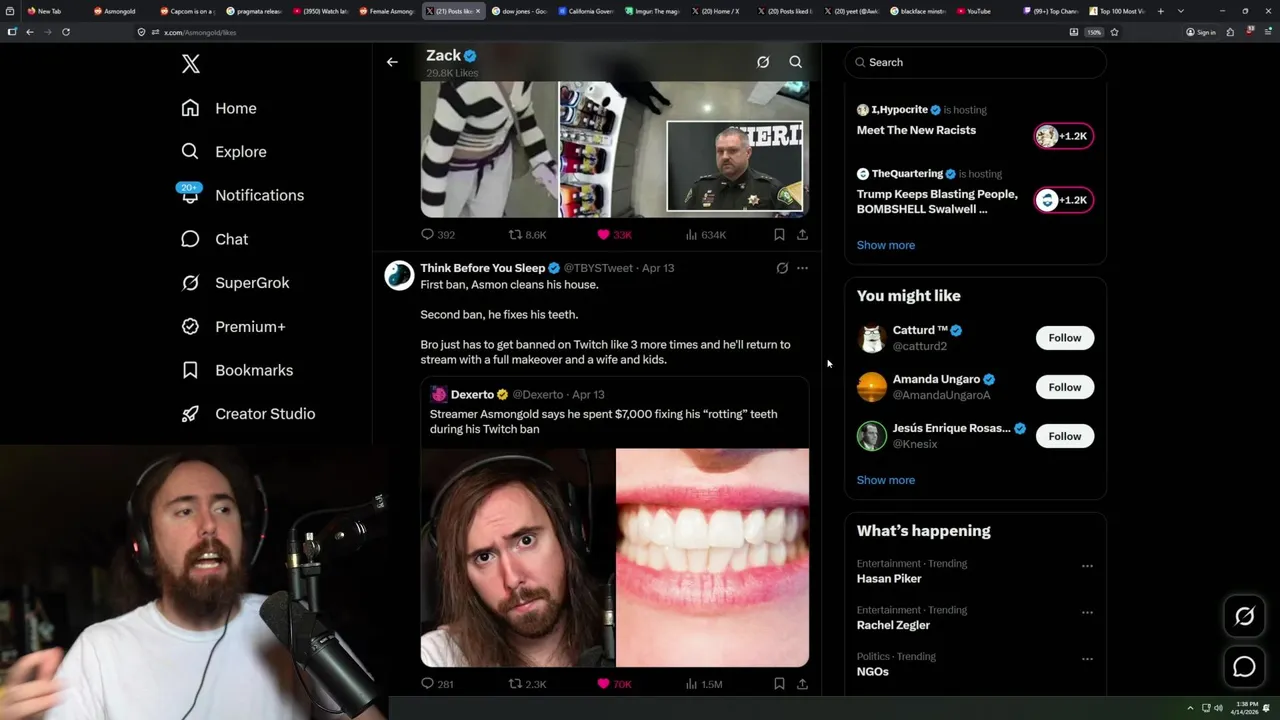Open Premium+ in the sidebar
The image size is (1280, 720).
click(x=233, y=327)
